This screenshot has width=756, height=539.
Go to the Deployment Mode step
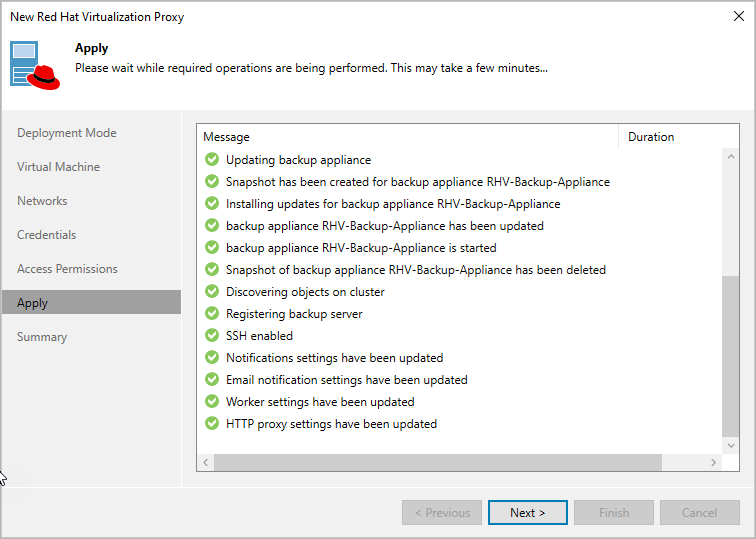pos(67,133)
